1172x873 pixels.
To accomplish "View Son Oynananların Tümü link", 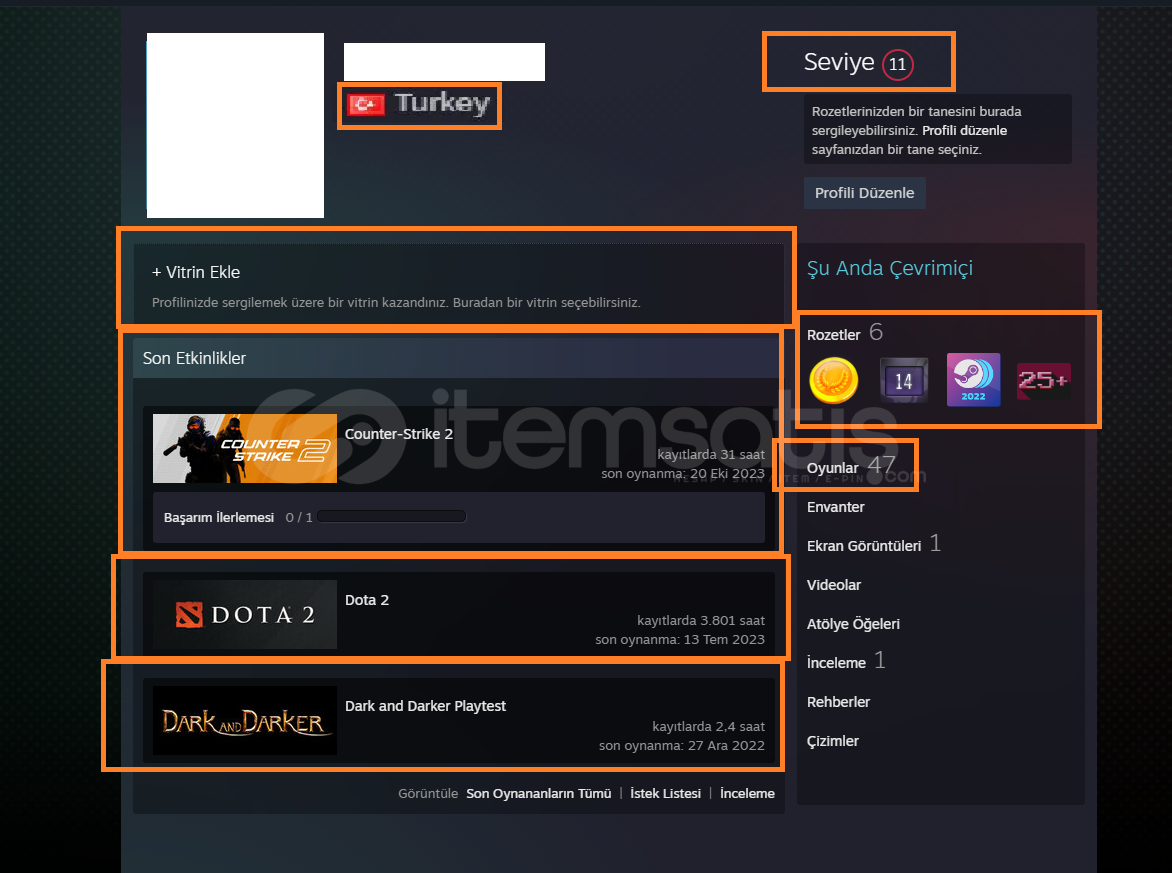I will click(x=538, y=794).
